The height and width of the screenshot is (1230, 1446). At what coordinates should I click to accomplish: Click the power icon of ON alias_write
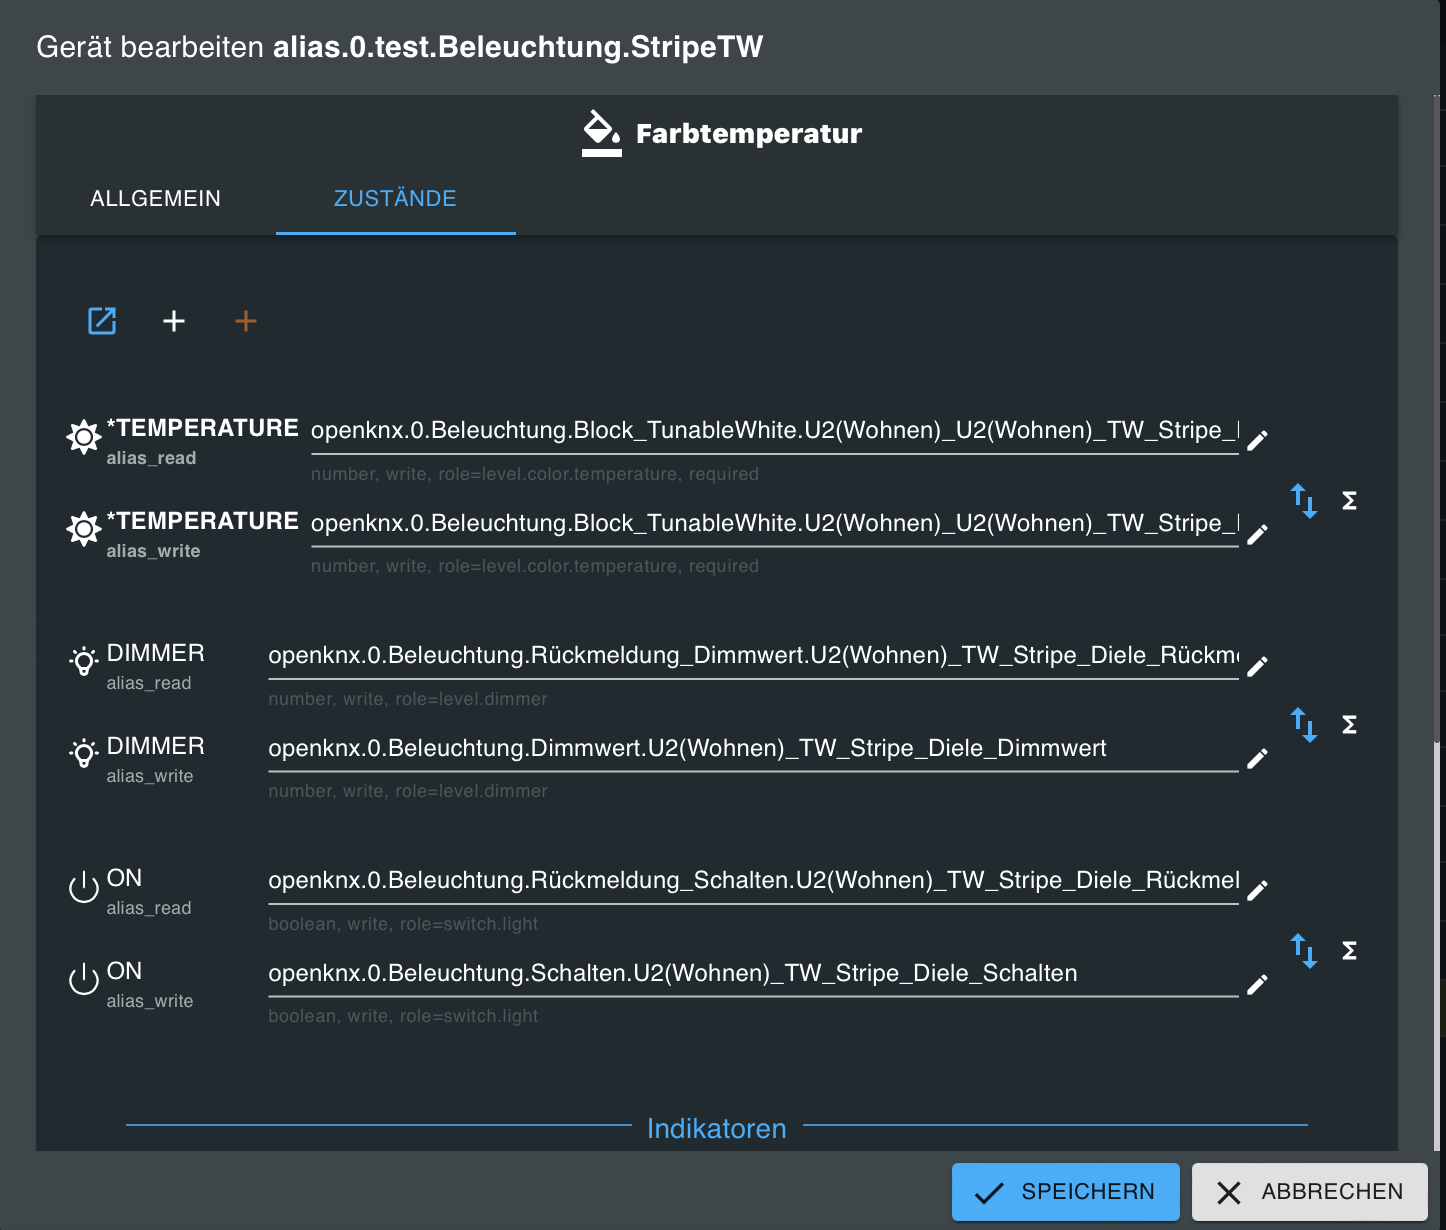point(84,980)
